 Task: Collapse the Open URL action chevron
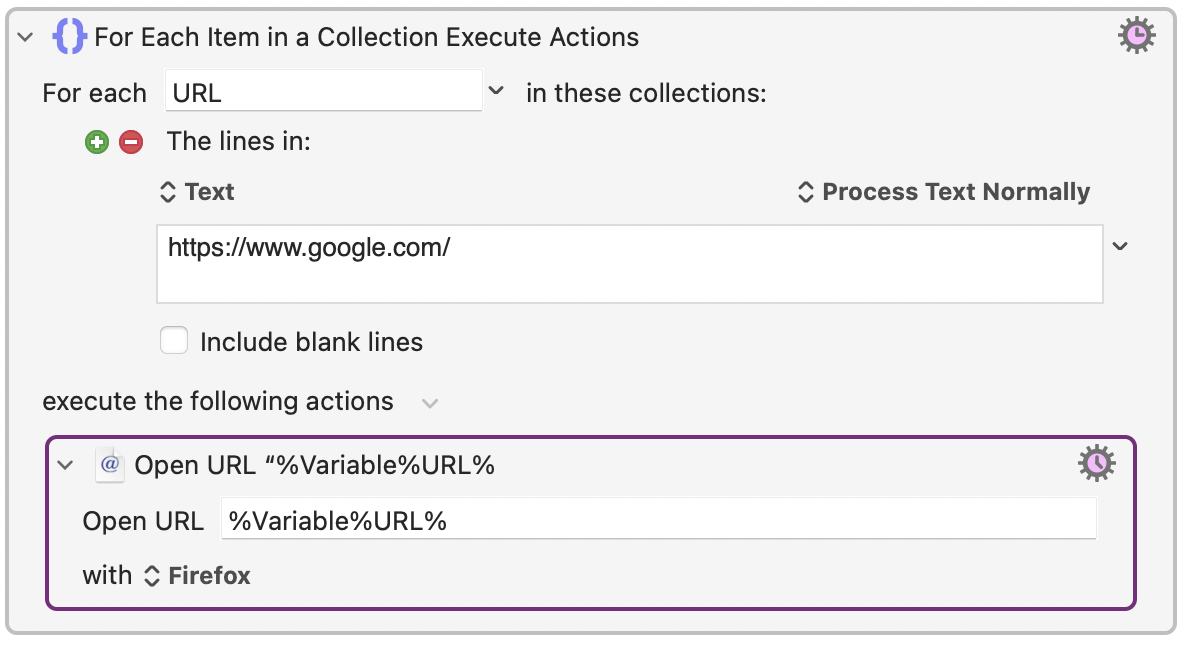[66, 465]
